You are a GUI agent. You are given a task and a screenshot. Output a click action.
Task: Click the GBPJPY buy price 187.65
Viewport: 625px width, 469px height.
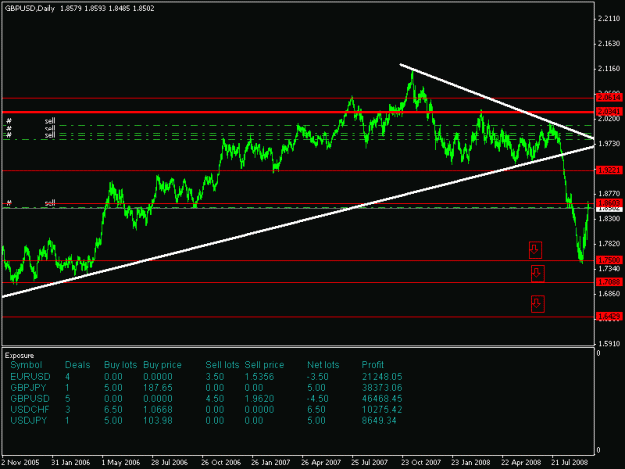(158, 388)
